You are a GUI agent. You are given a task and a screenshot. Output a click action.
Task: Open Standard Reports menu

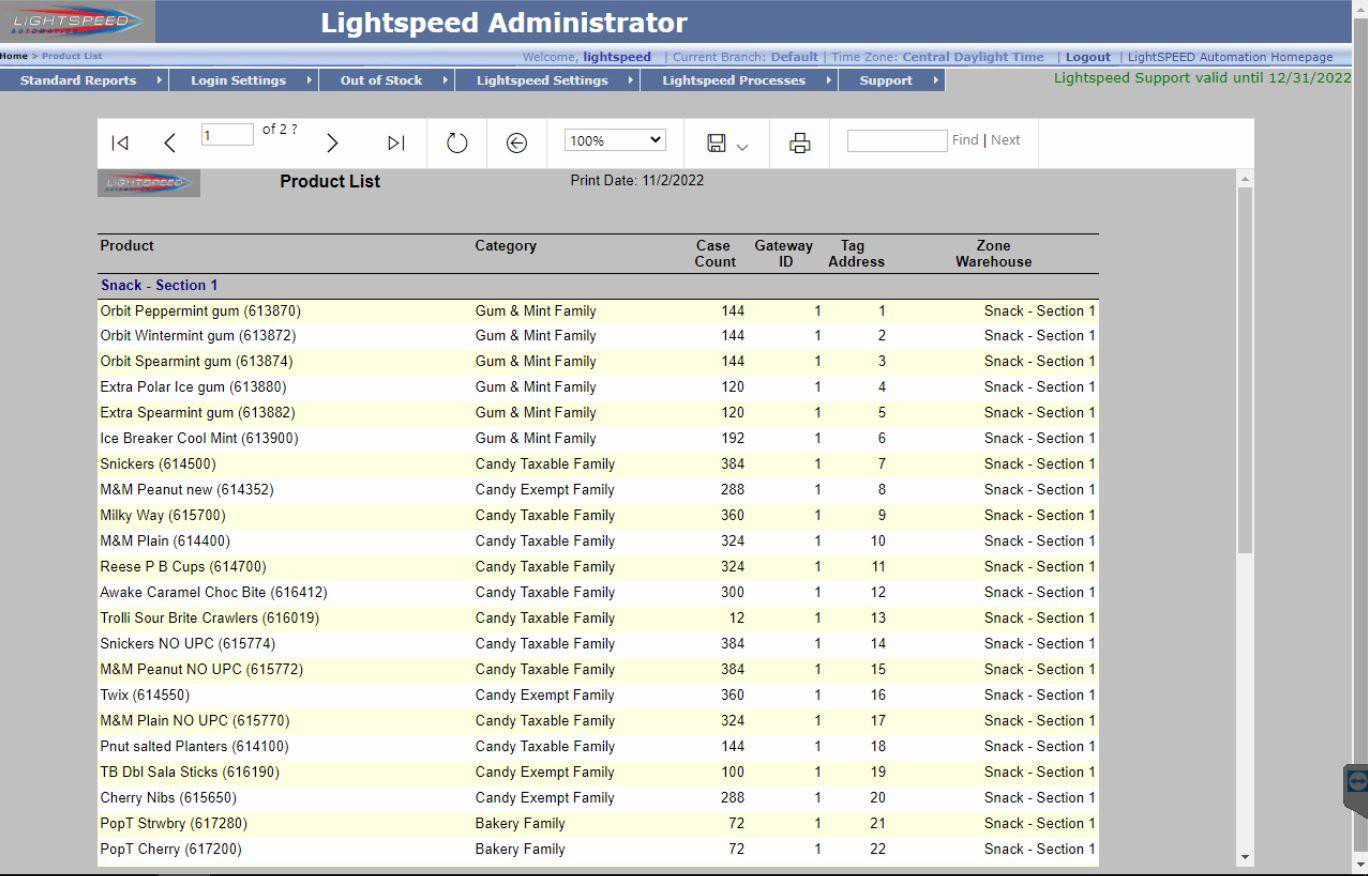(85, 80)
